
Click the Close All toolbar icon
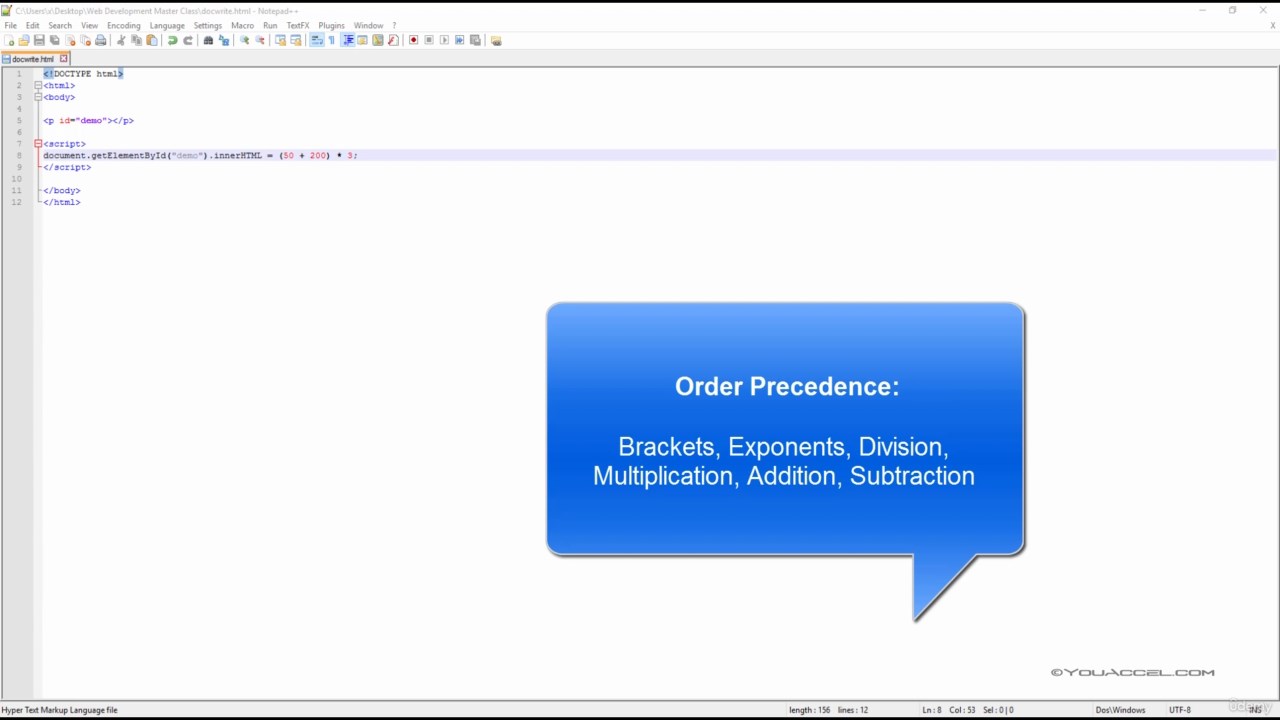click(85, 40)
